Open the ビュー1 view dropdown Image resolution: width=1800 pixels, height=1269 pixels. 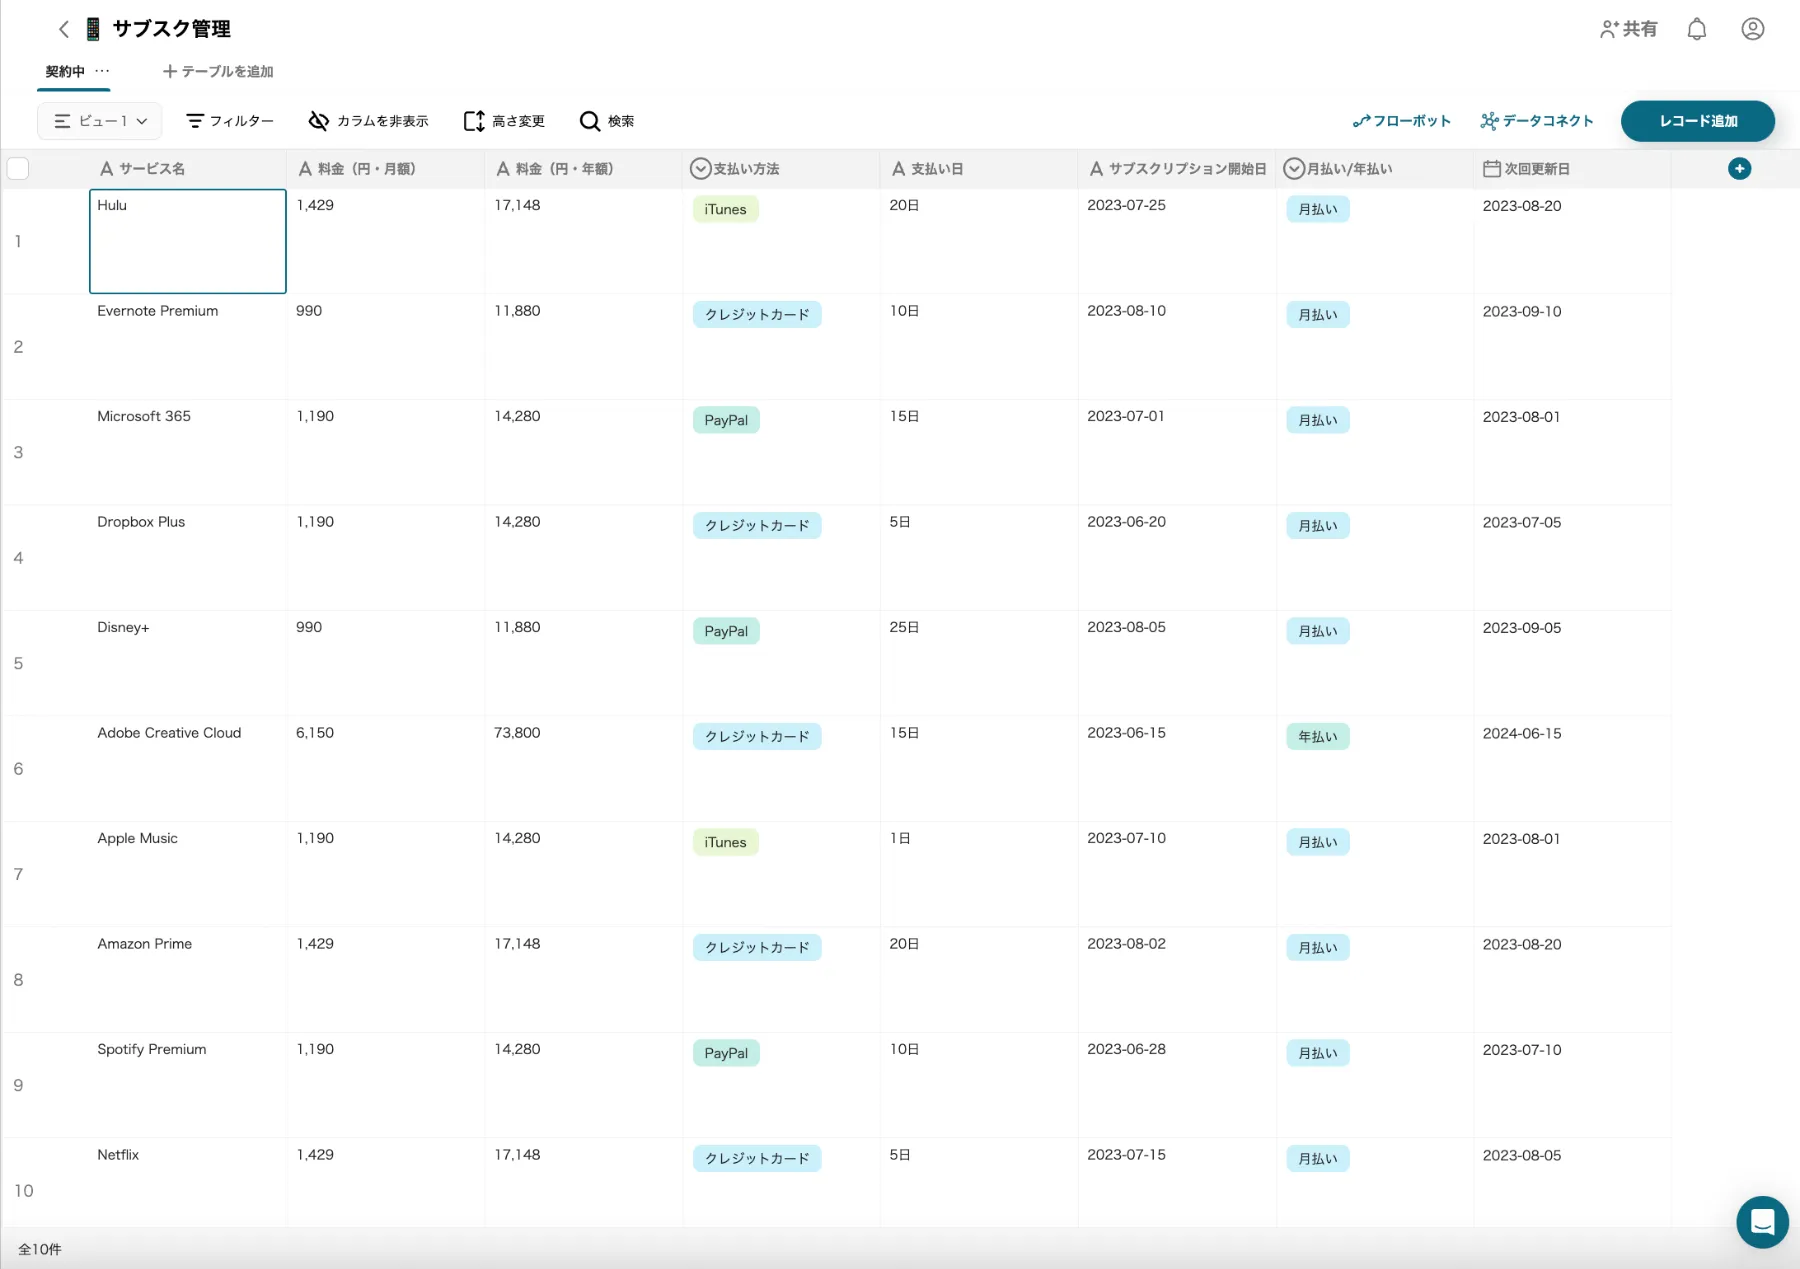coord(99,121)
